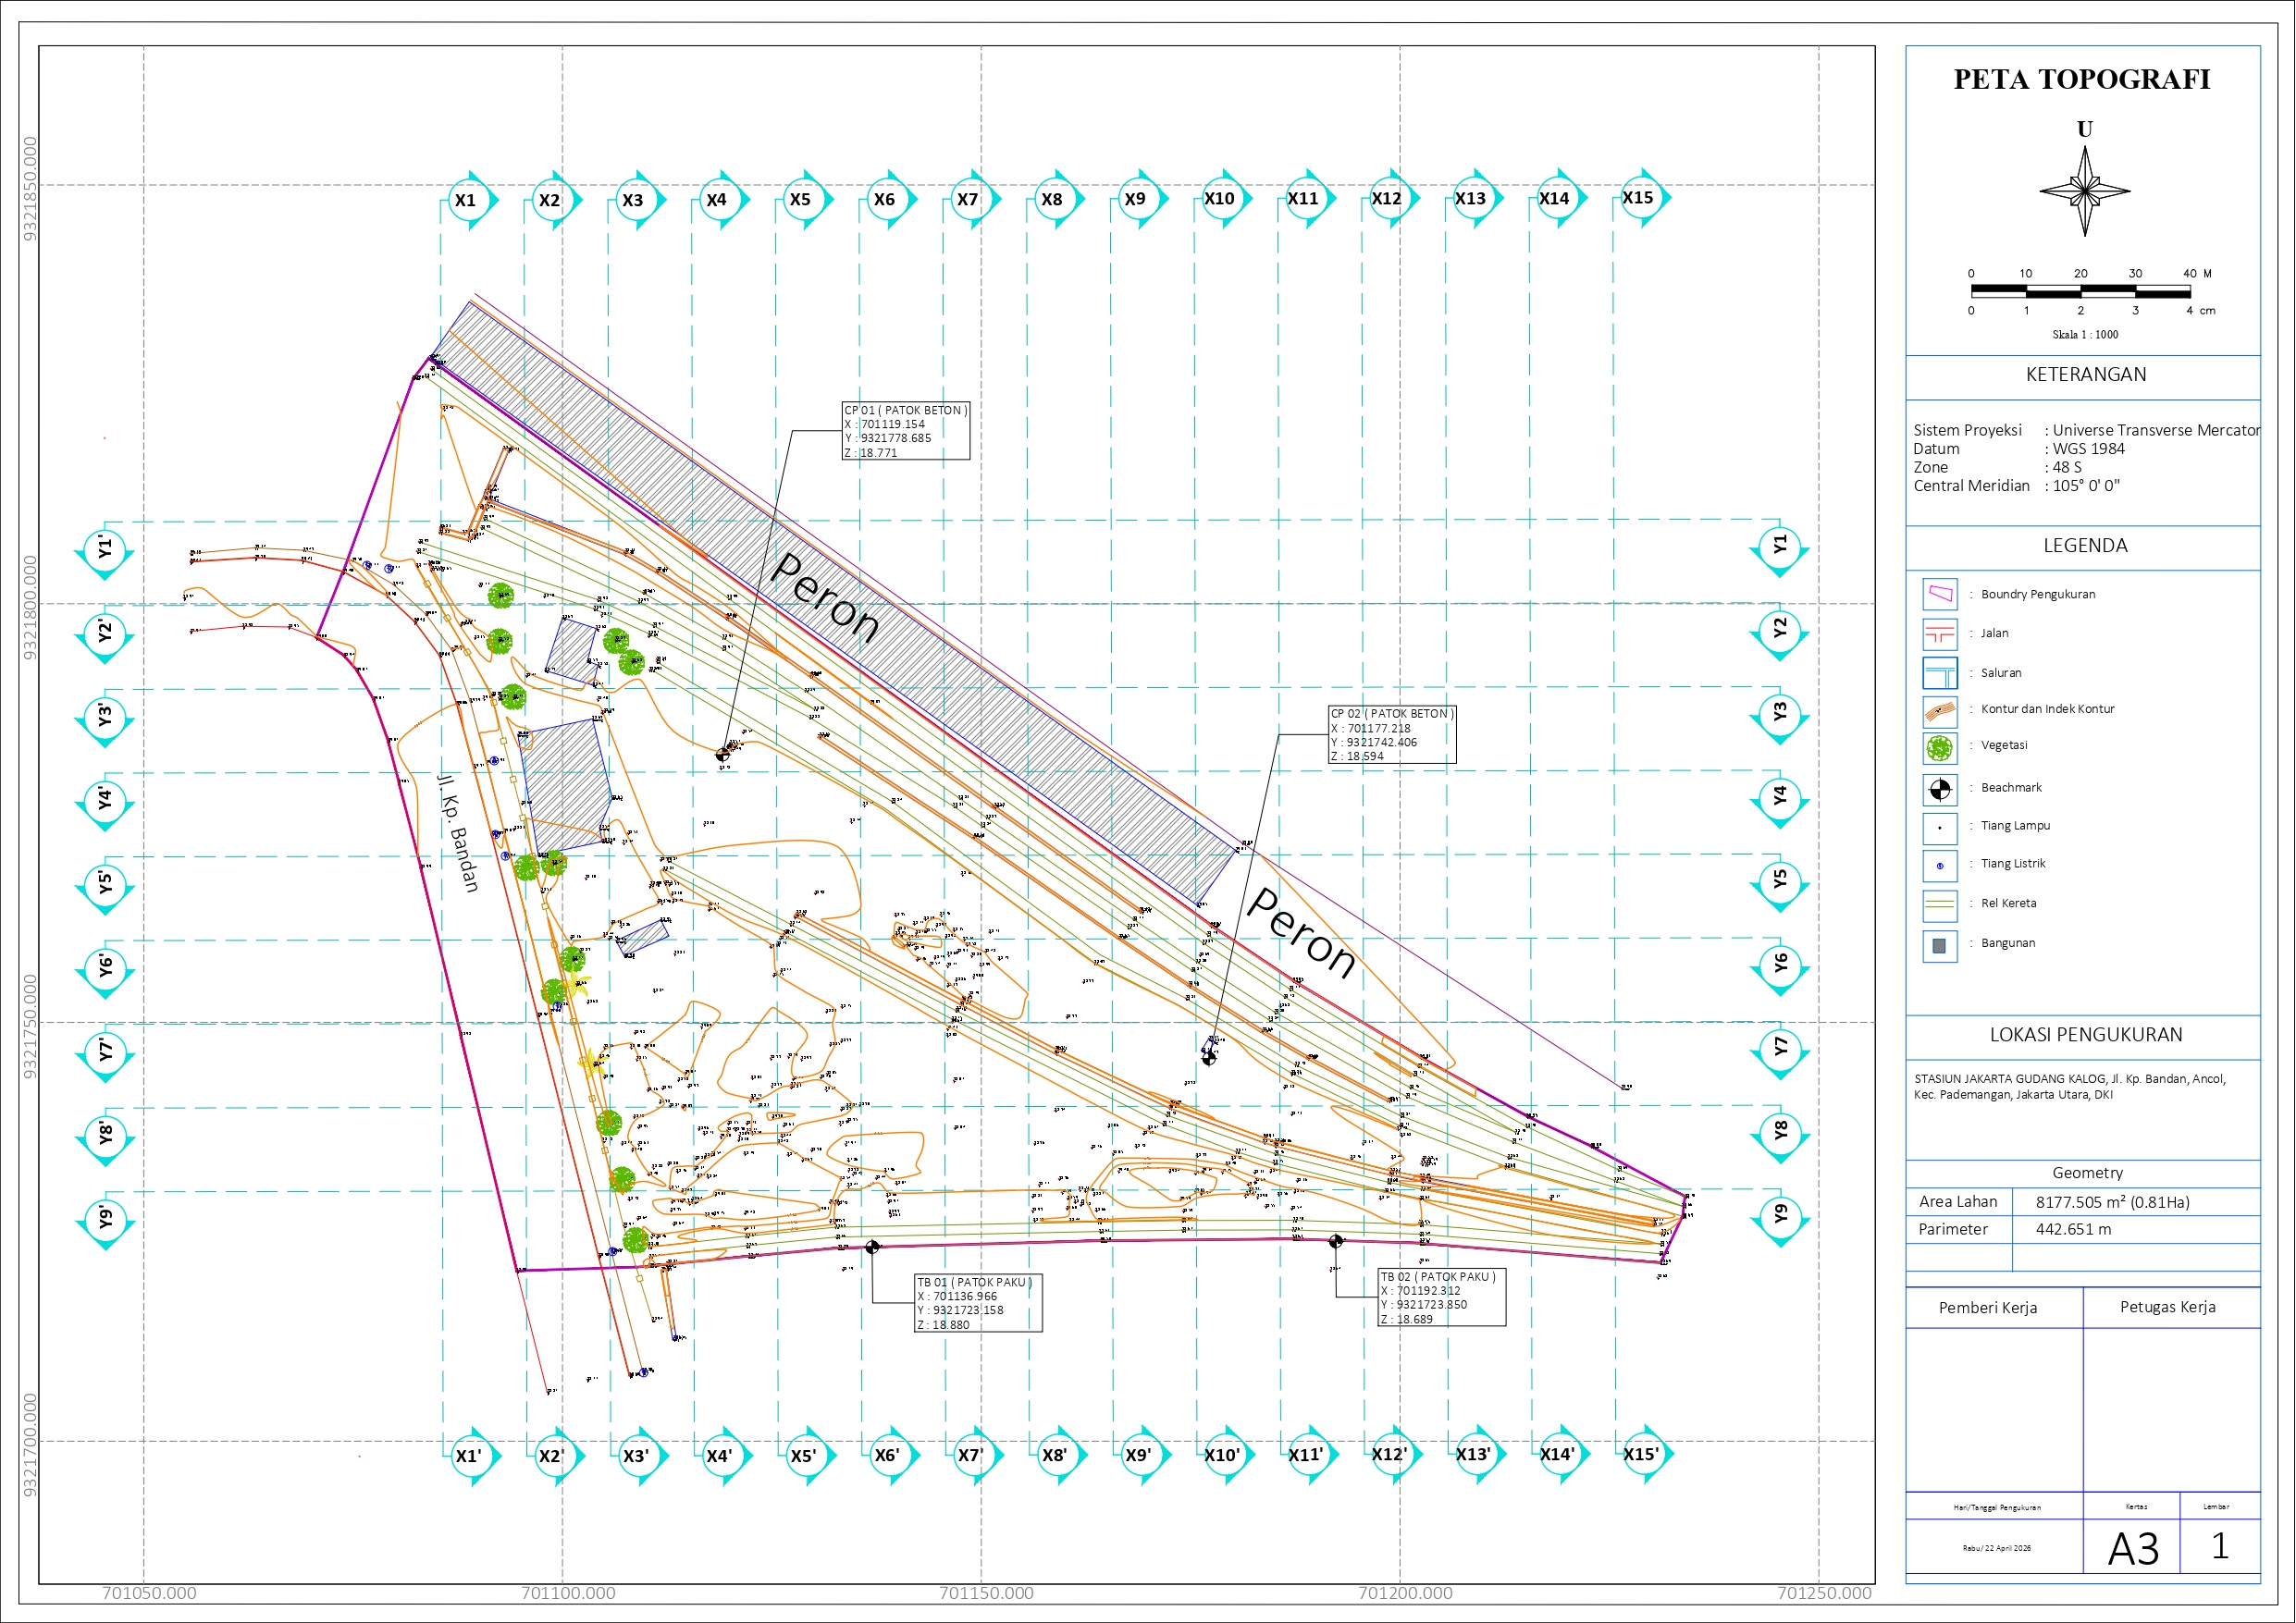
Task: Click the X1 grid marker at the top
Action: [470, 200]
